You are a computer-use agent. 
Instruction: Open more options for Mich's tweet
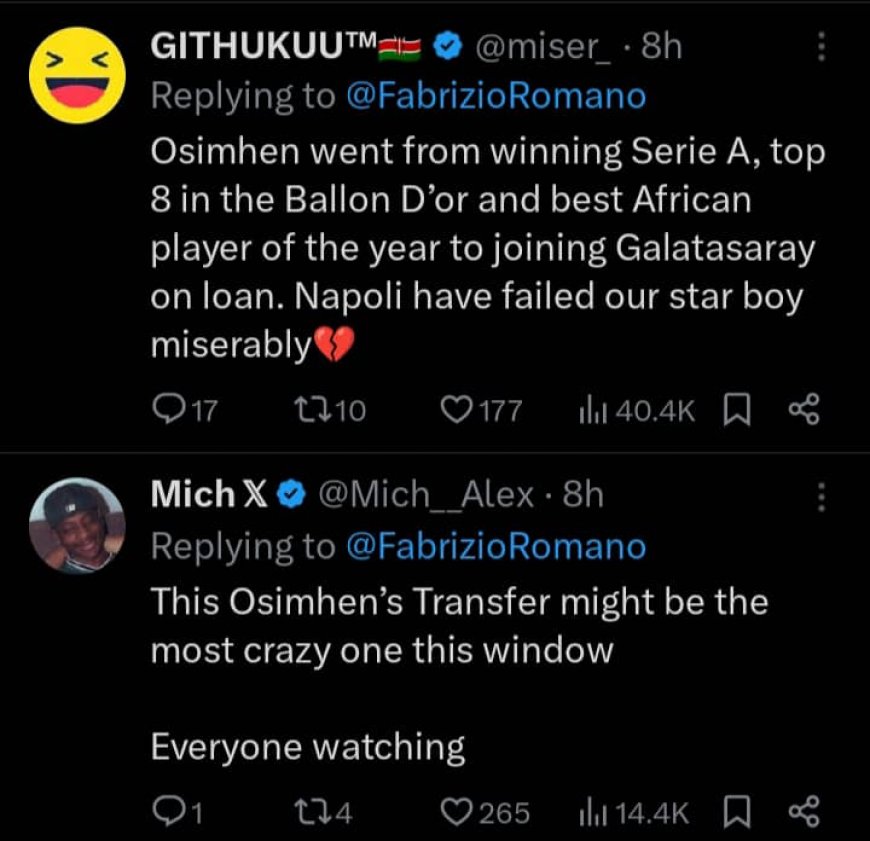point(822,497)
